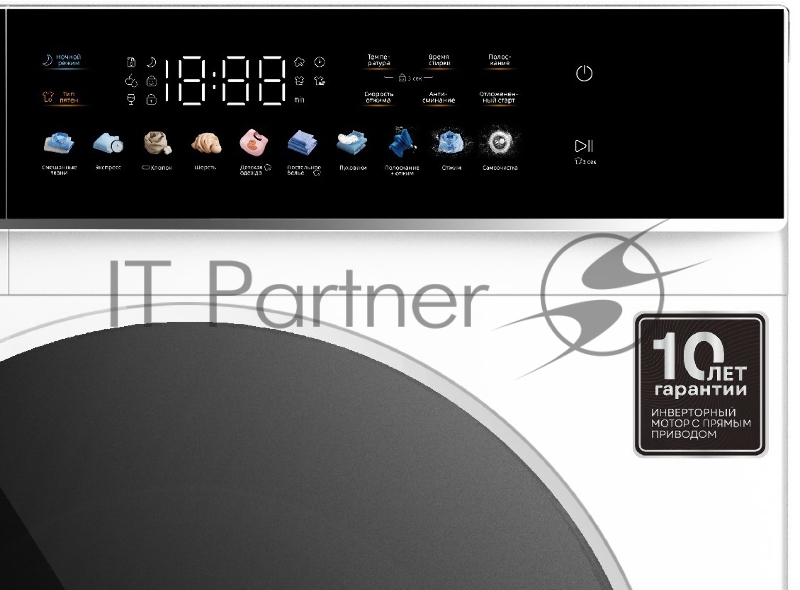Tap the Скорость отжима (spin speed) setting
The height and width of the screenshot is (590, 800).
(x=379, y=97)
